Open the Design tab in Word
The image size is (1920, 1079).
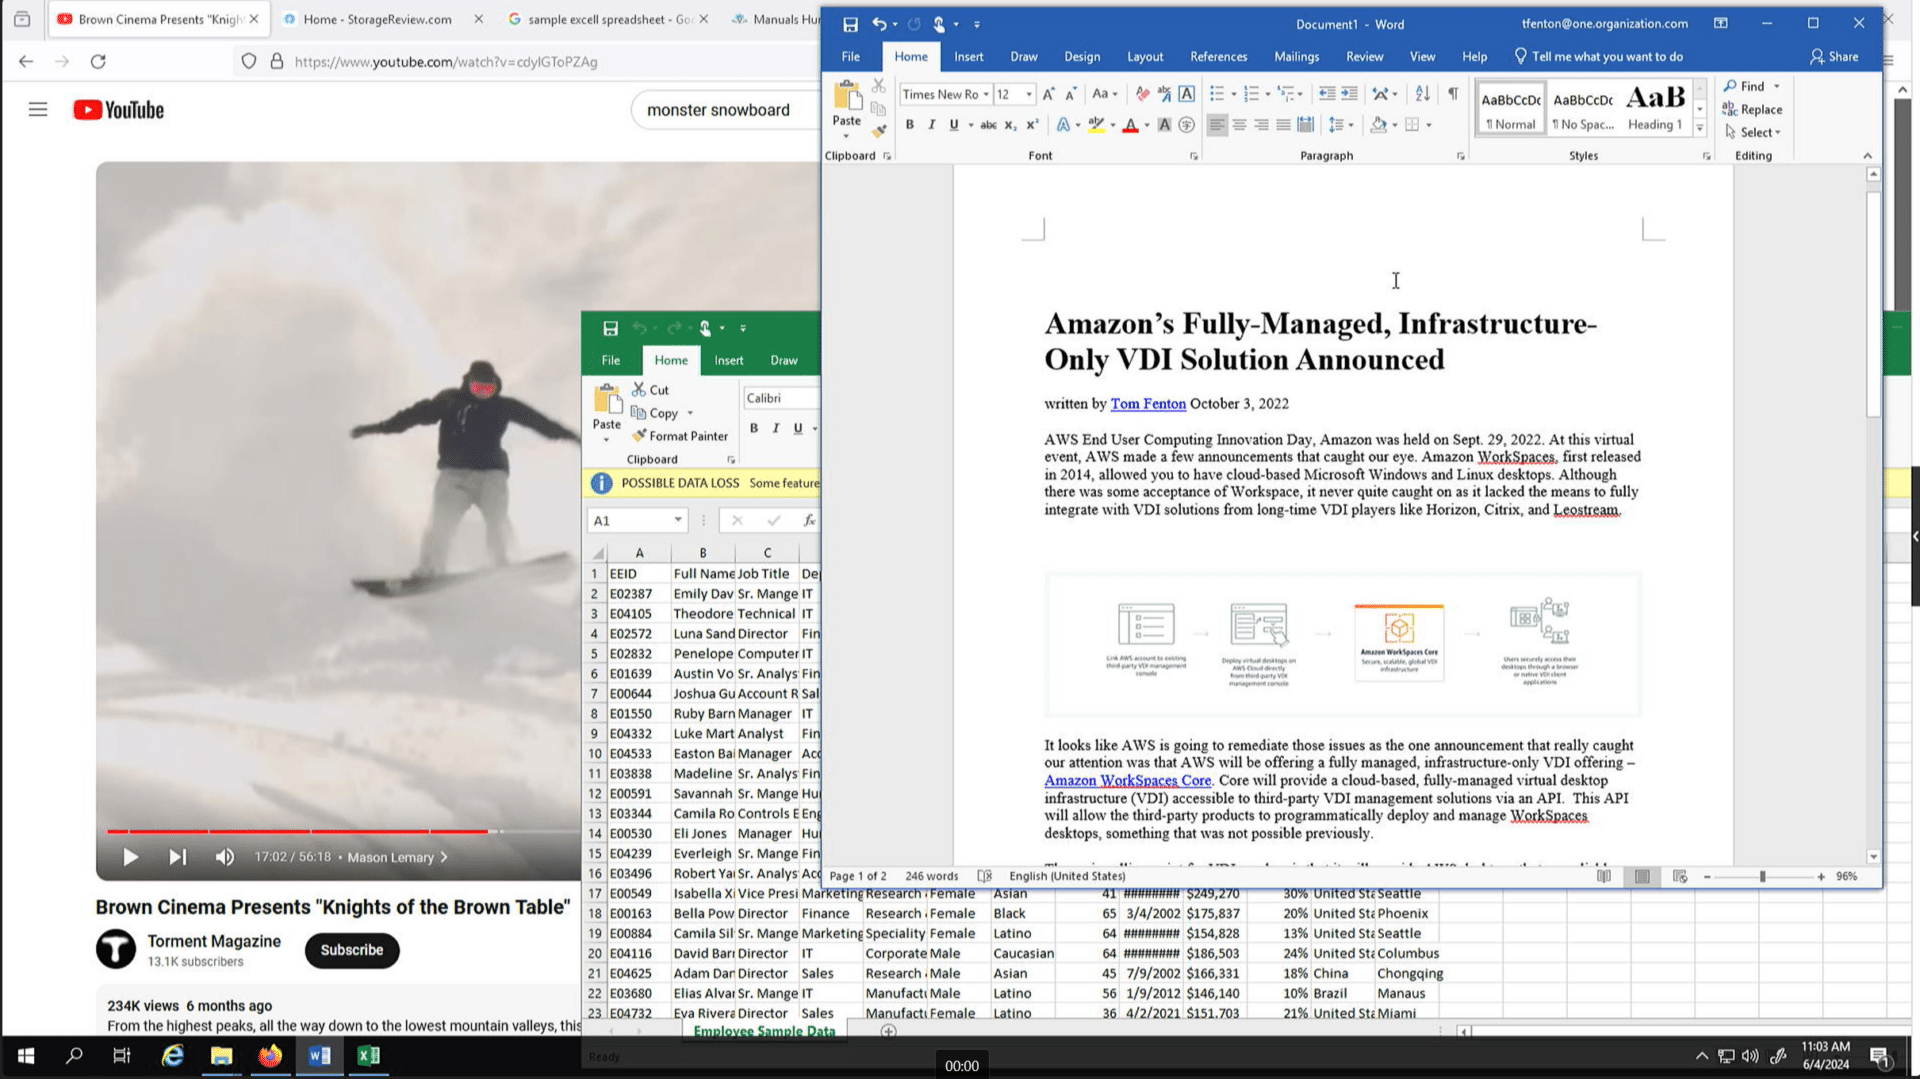[x=1082, y=57]
